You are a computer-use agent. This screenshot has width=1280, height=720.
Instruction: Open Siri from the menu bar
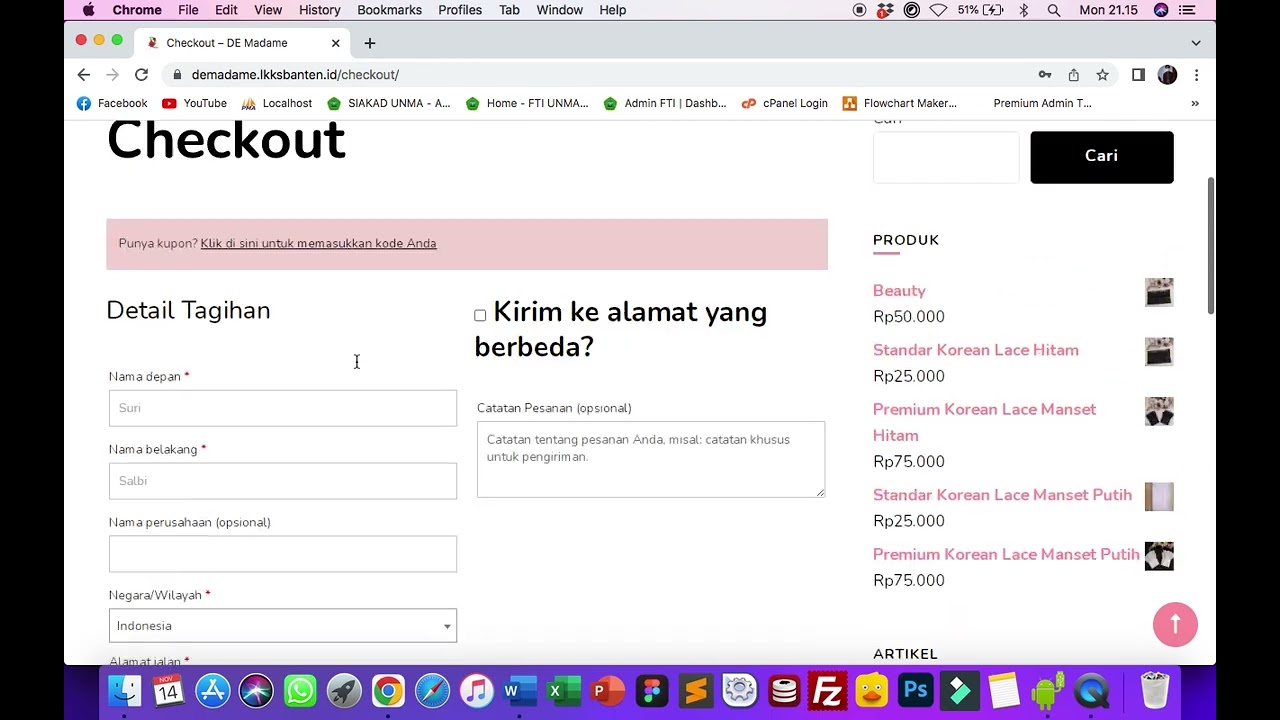click(x=1161, y=10)
